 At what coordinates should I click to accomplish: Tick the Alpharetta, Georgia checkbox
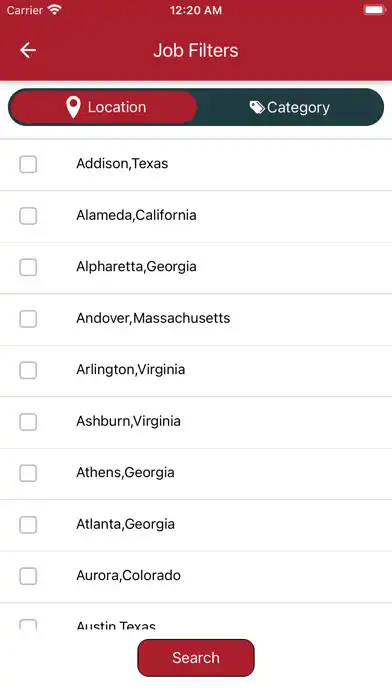pyautogui.click(x=28, y=267)
